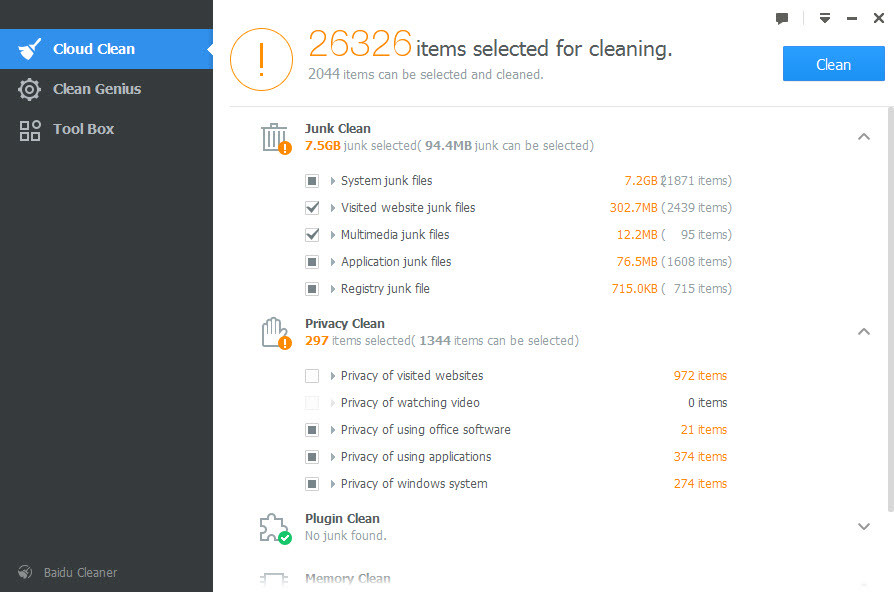Toggle Application junk files checkbox
The width and height of the screenshot is (894, 592).
coord(312,262)
